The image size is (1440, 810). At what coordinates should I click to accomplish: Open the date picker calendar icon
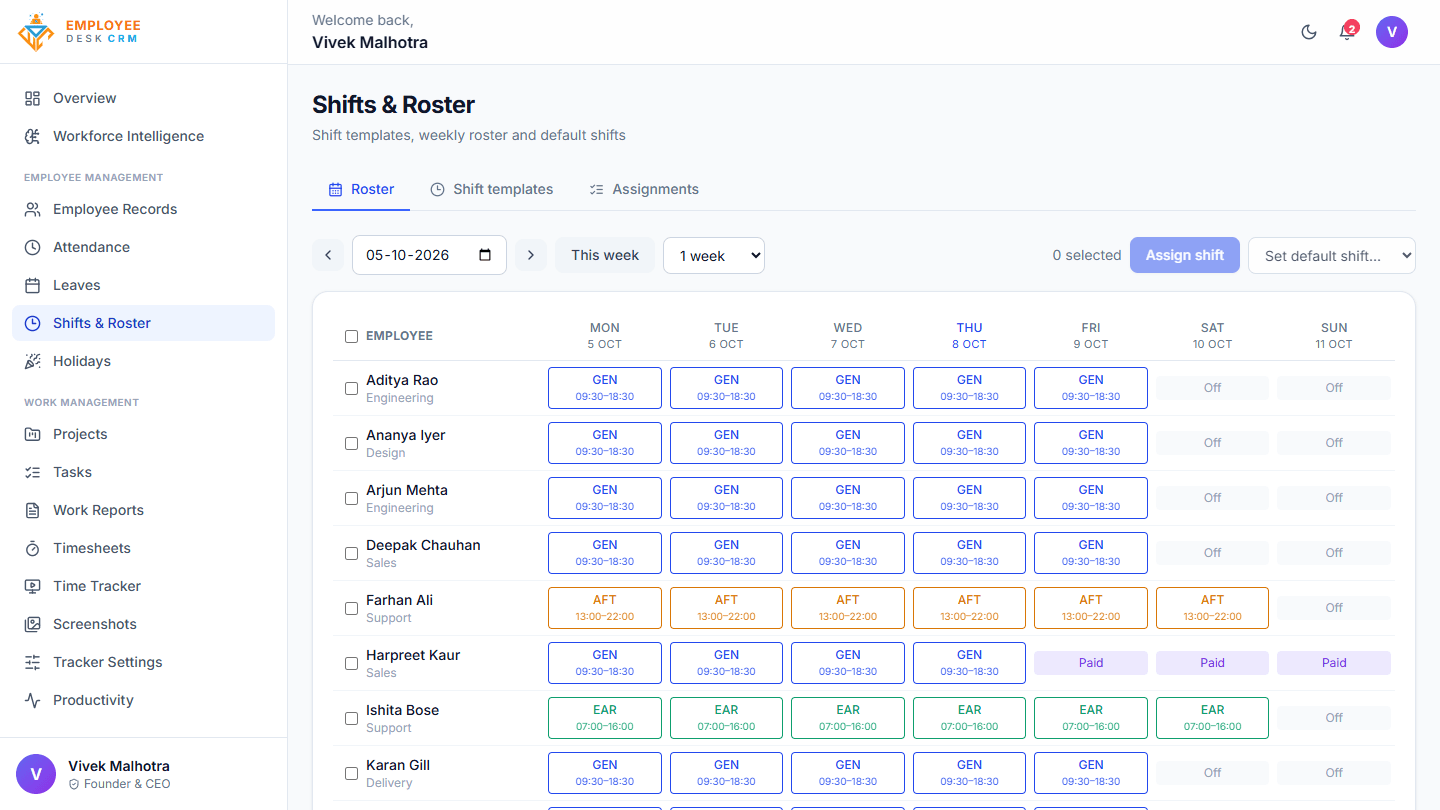(486, 255)
